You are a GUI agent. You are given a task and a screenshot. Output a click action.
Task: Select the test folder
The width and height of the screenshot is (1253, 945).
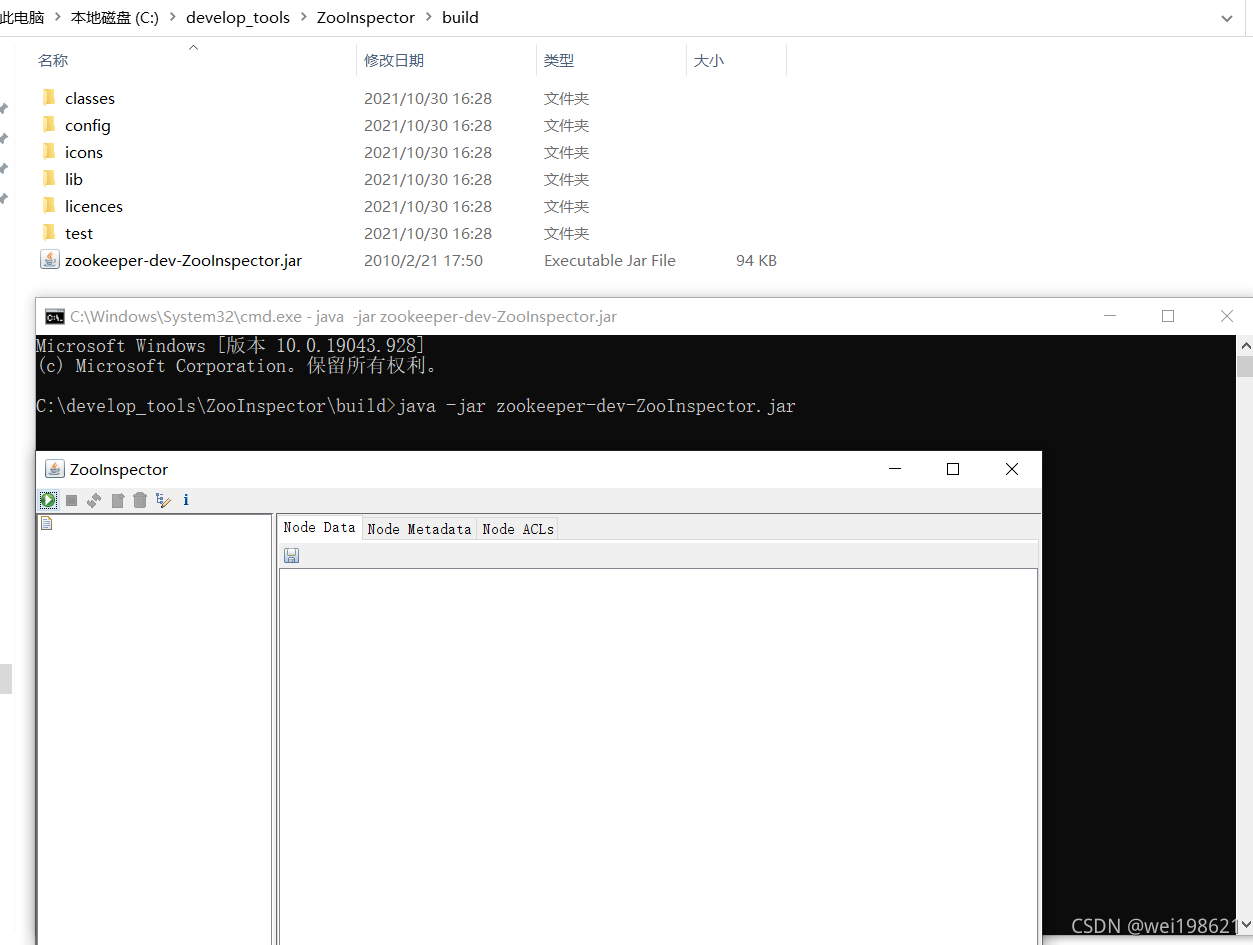click(x=79, y=233)
